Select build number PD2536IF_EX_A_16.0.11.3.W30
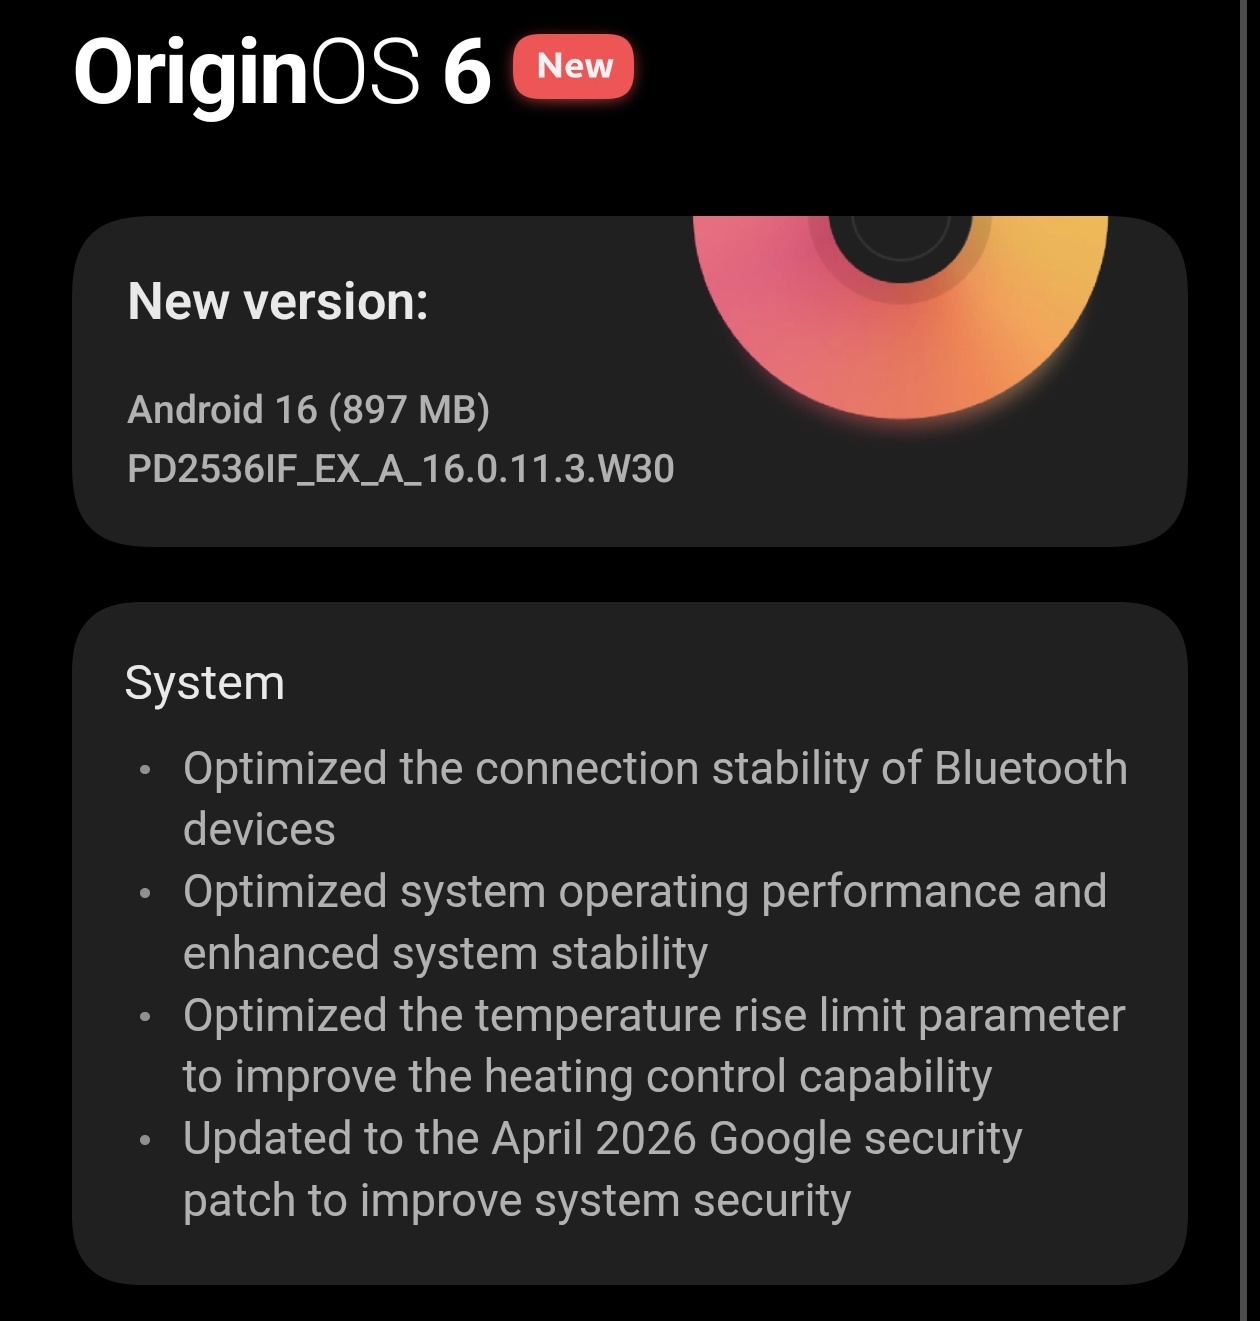Image resolution: width=1260 pixels, height=1321 pixels. (x=401, y=469)
